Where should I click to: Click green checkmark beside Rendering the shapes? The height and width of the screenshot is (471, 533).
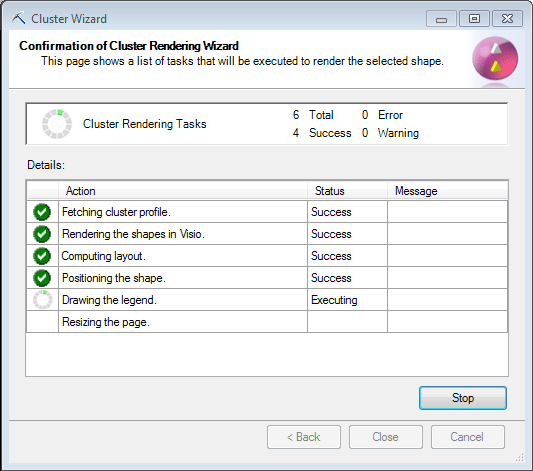pos(42,234)
